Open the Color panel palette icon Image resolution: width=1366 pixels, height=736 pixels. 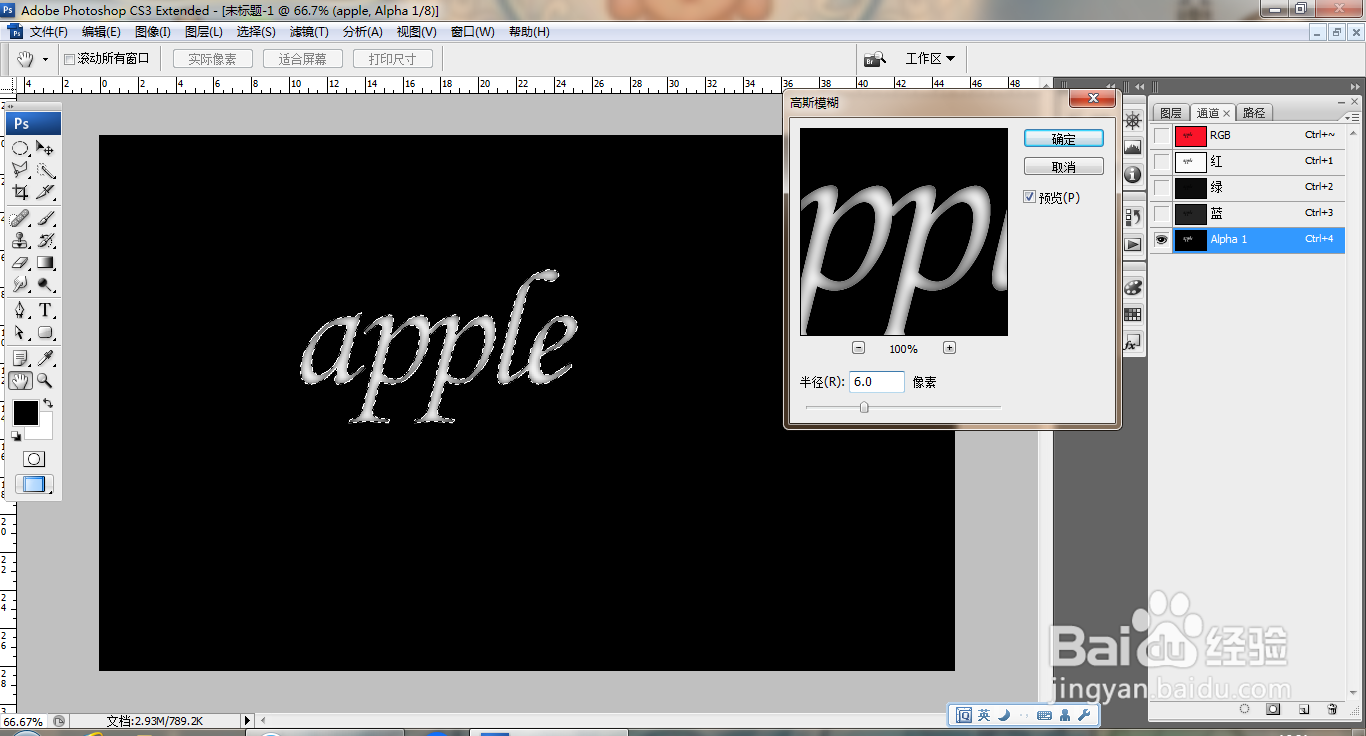click(1133, 287)
